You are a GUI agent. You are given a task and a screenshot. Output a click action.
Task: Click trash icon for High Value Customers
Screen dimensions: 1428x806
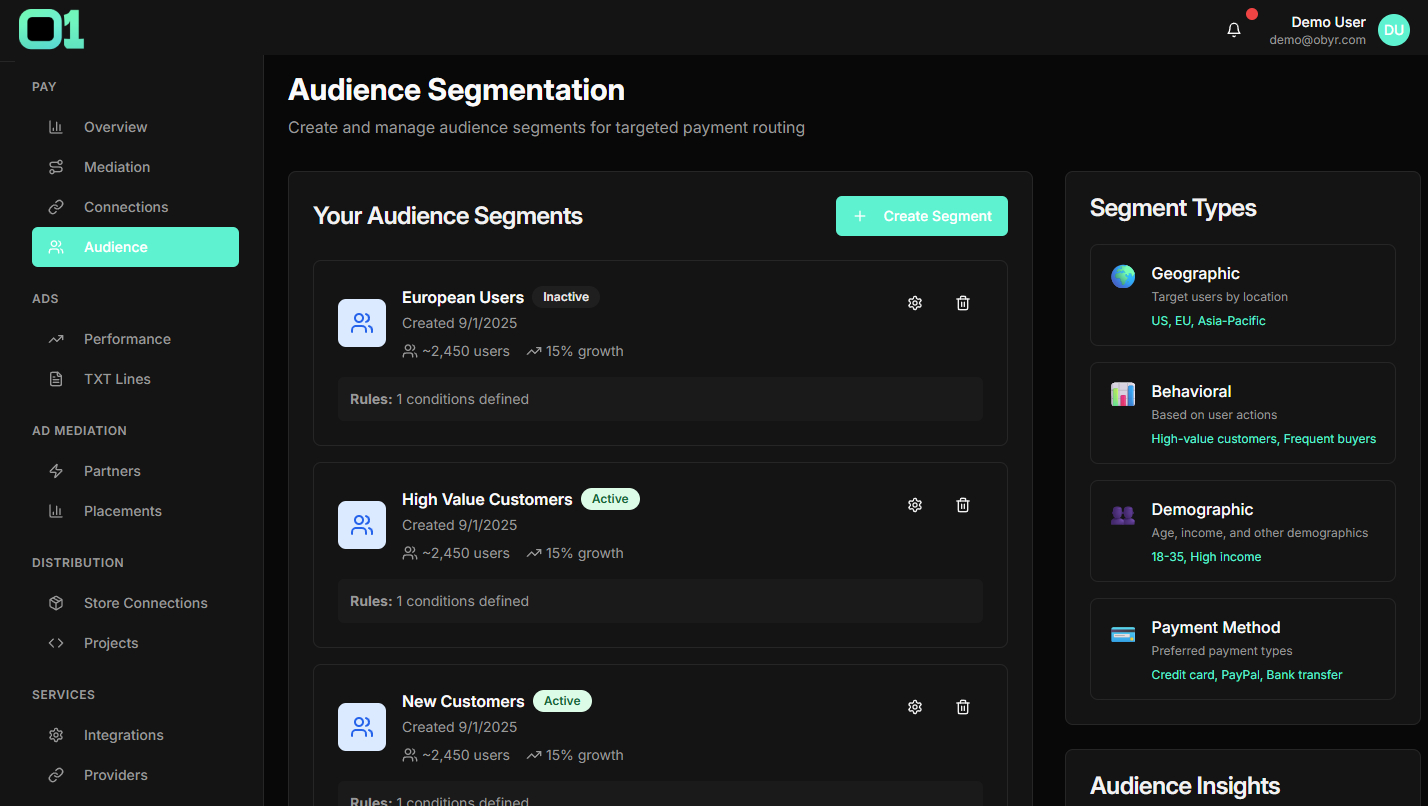(x=963, y=505)
